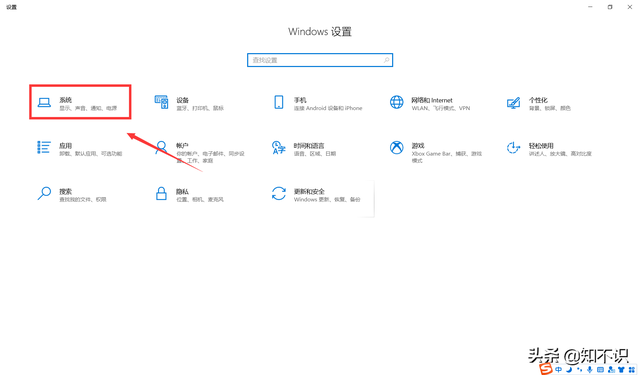Open the 搜索 (Search) settings category
640x375 pixels.
71,194
